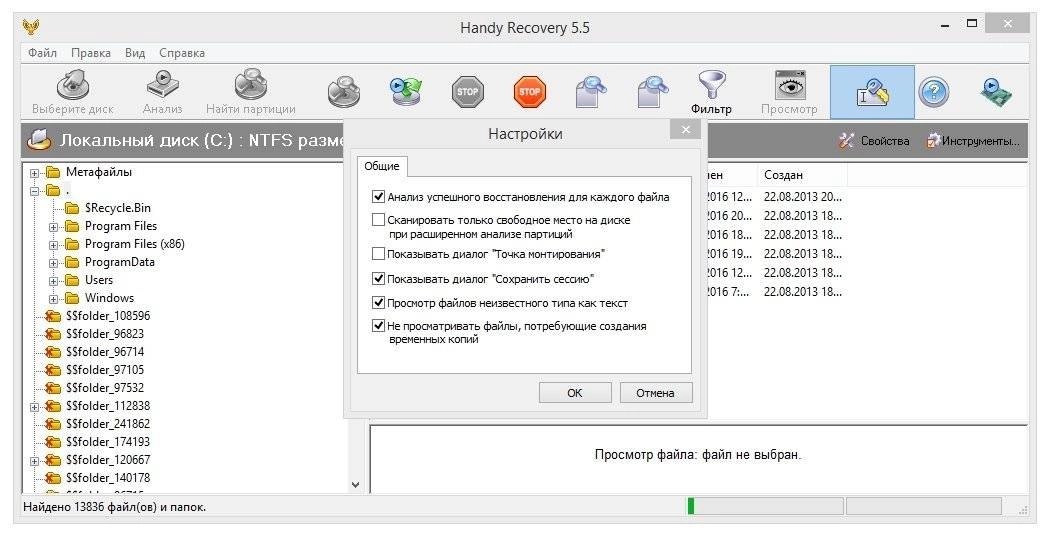The width and height of the screenshot is (1054, 543).
Task: Click the Анализ toolbar icon
Action: point(162,86)
